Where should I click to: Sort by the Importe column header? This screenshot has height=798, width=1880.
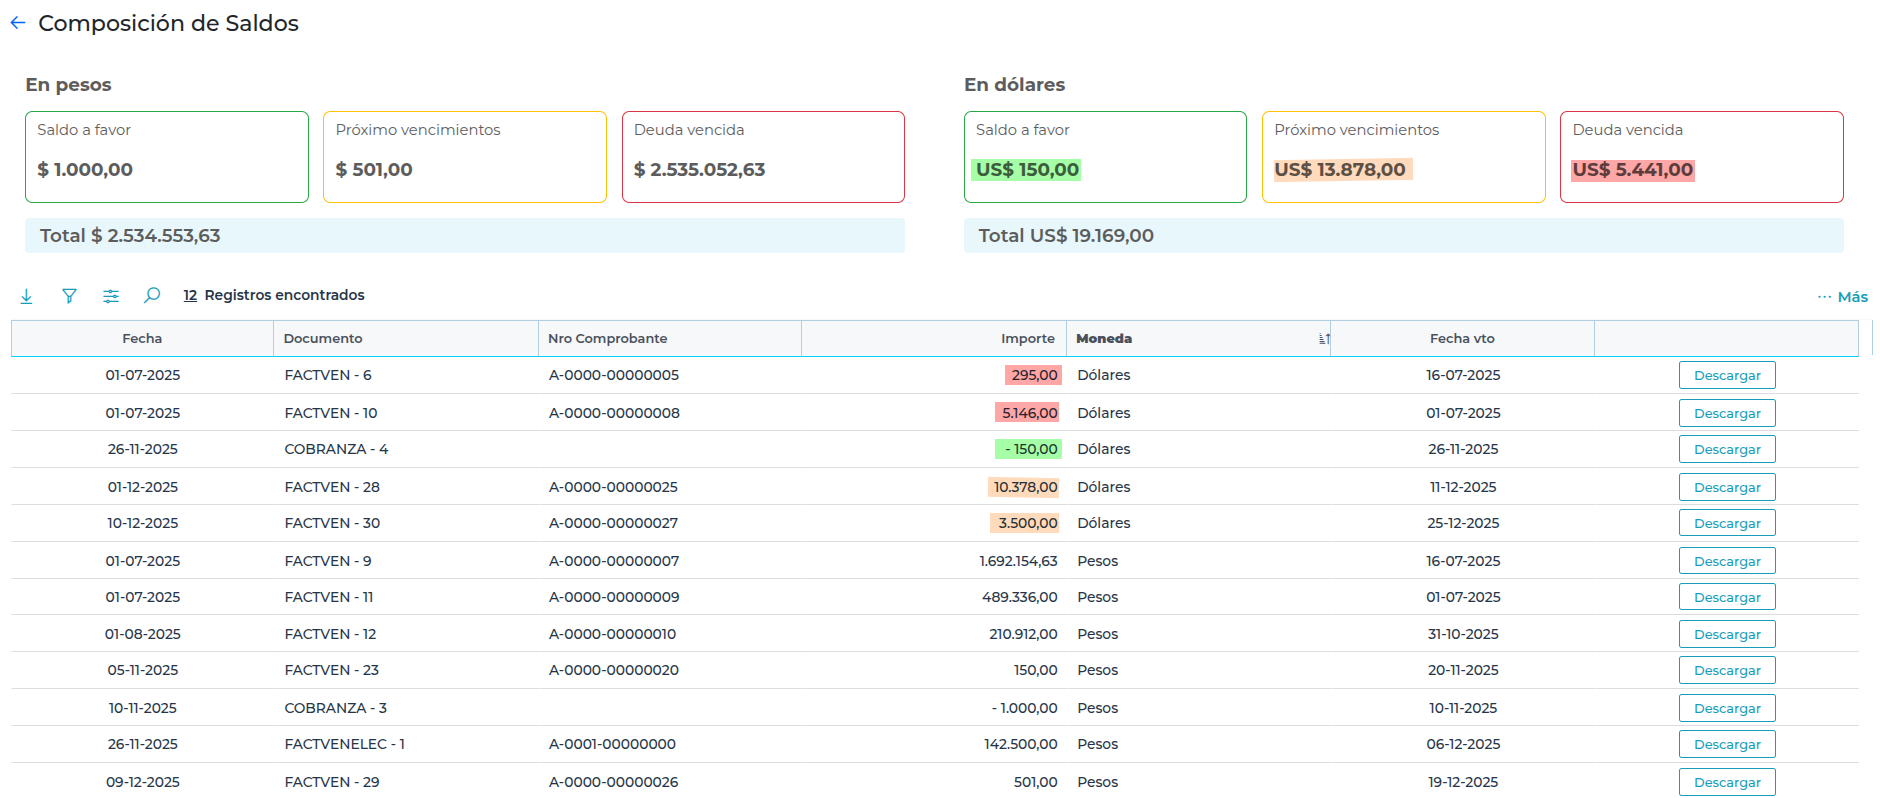coord(1027,339)
